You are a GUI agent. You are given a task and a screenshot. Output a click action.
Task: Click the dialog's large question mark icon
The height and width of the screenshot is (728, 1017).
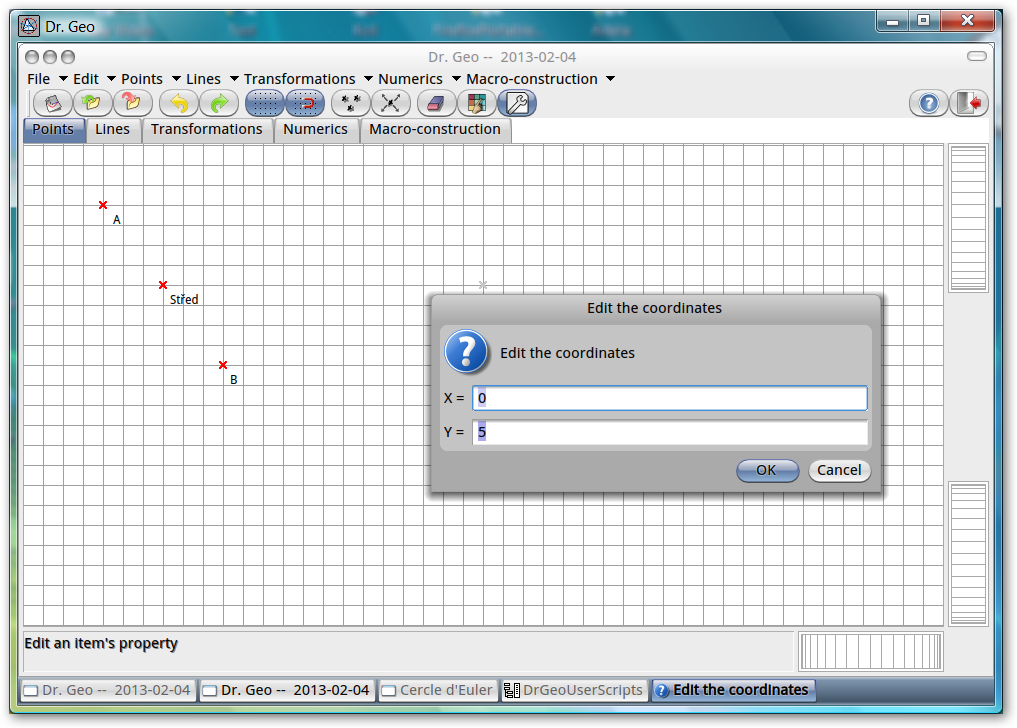click(x=466, y=352)
